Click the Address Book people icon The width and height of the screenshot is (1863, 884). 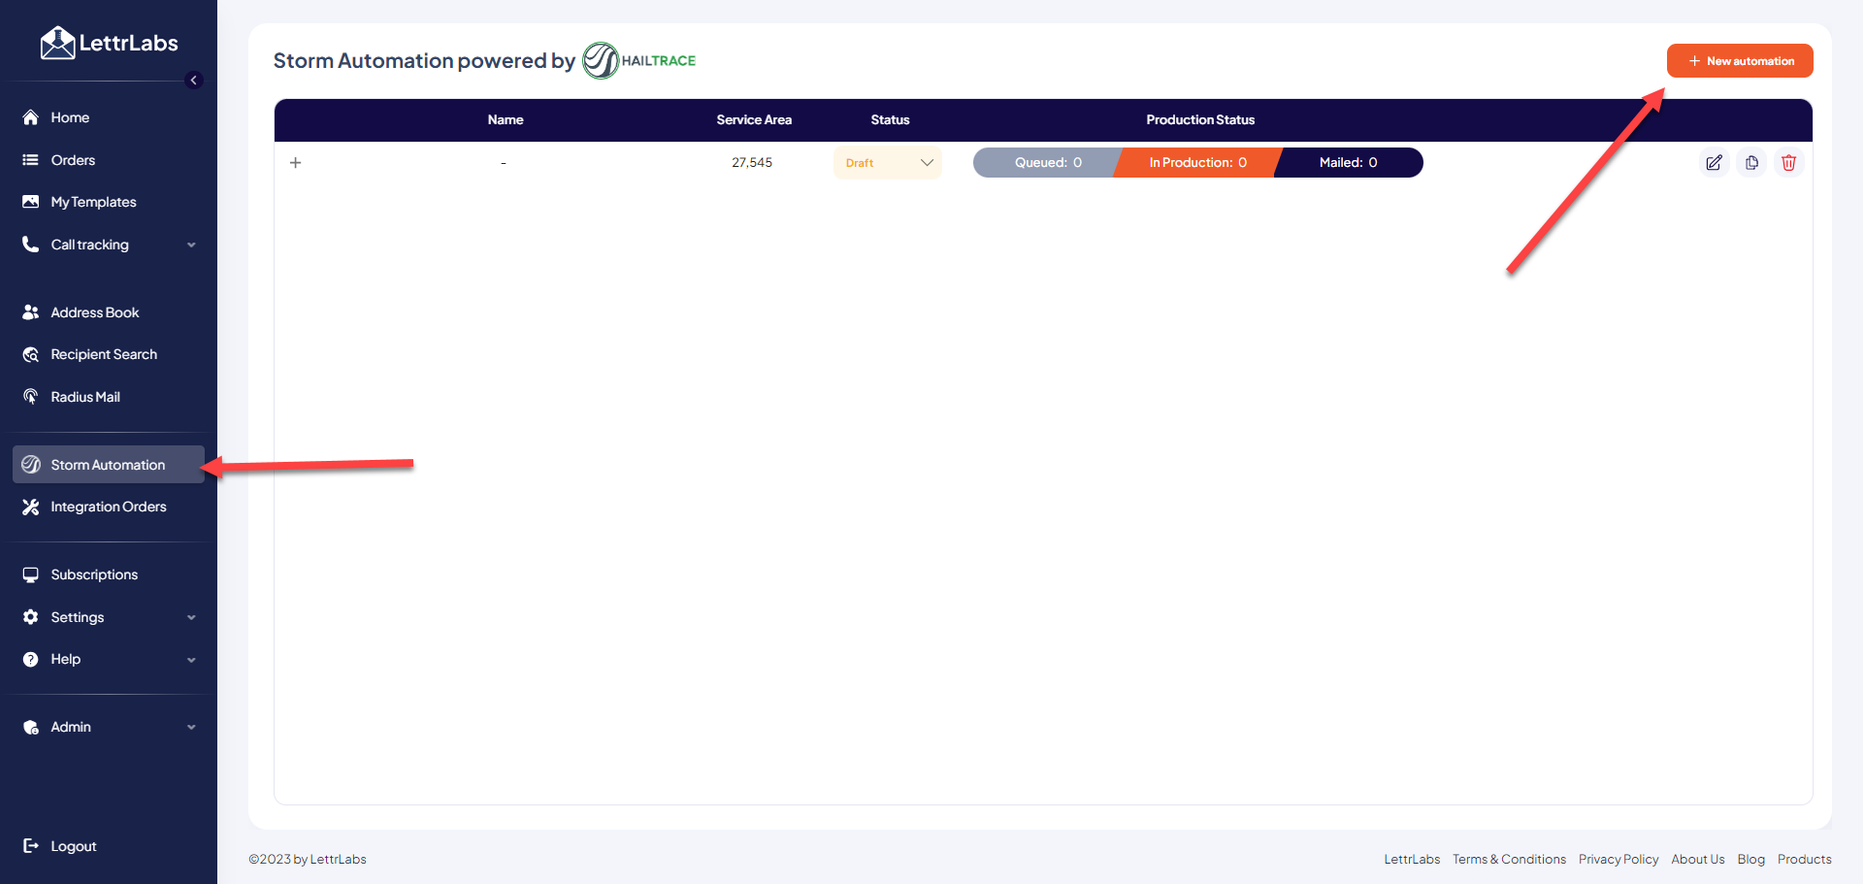pyautogui.click(x=31, y=312)
